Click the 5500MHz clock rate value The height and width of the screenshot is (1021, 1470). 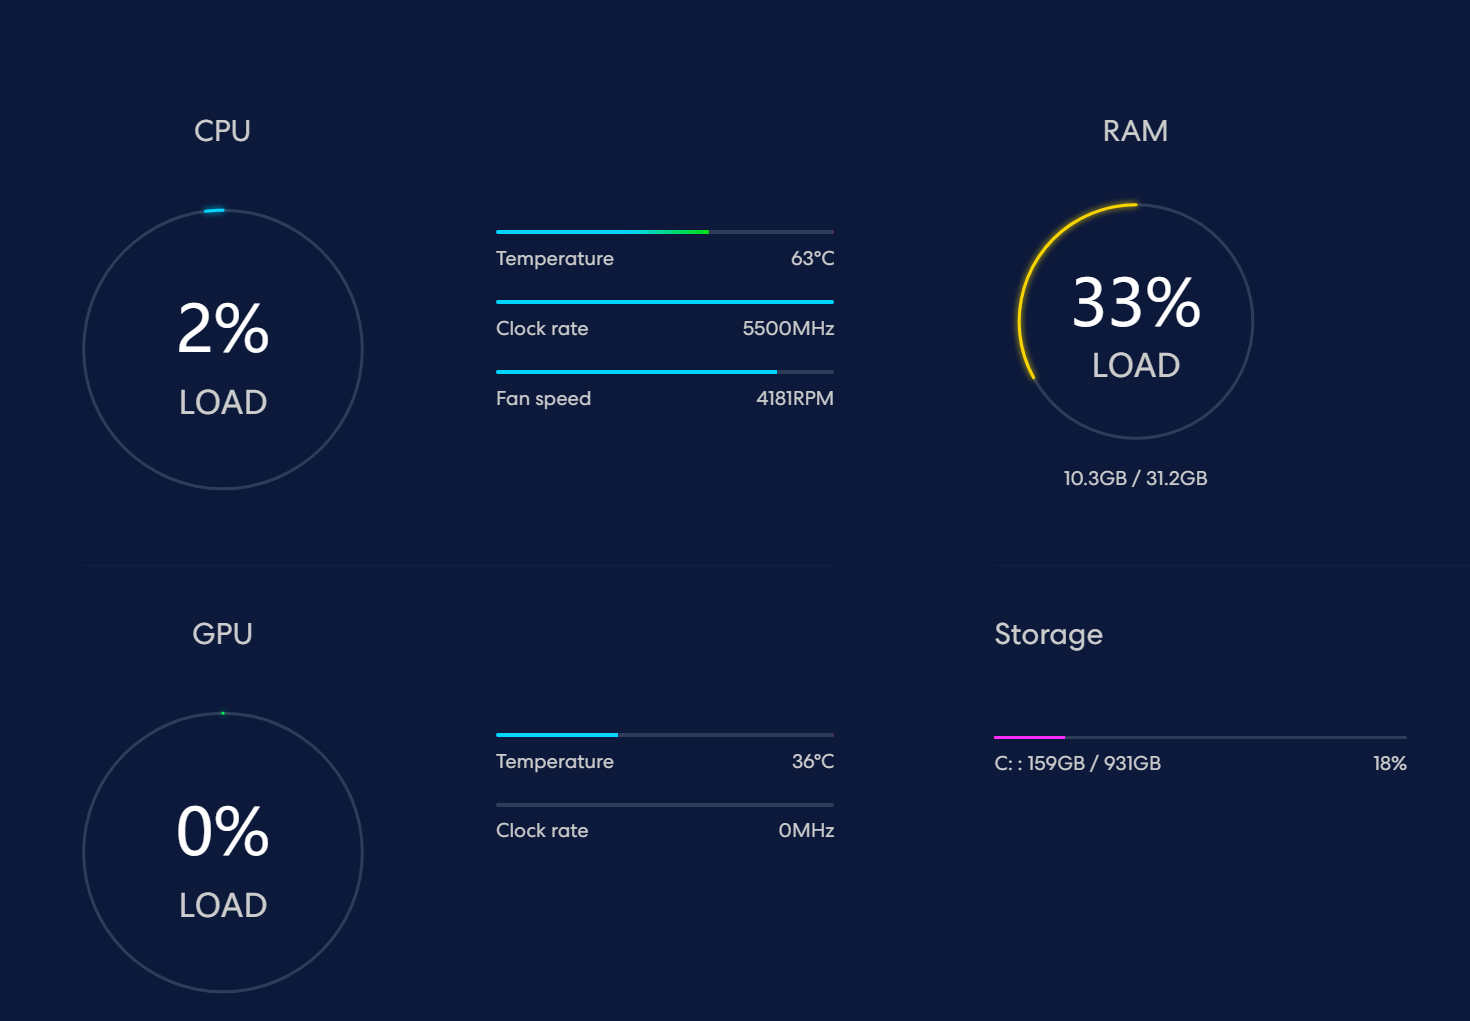pyautogui.click(x=788, y=328)
